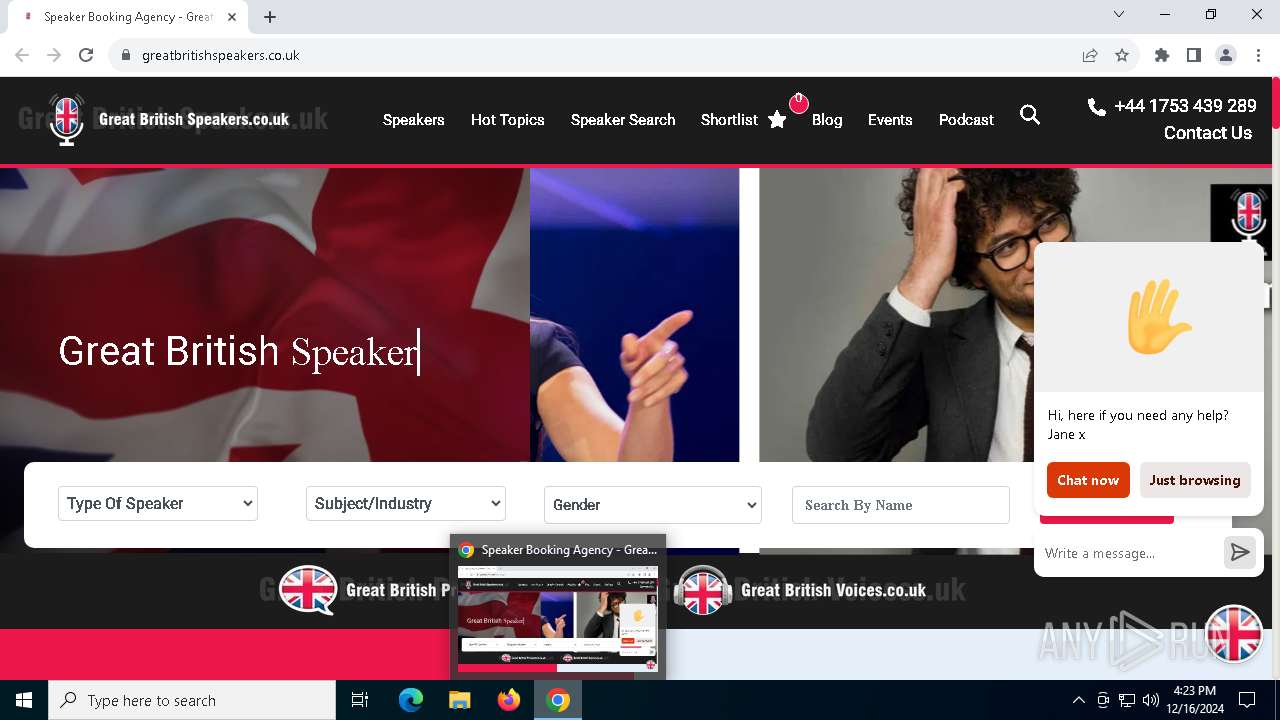This screenshot has height=720, width=1280.
Task: Click the Contact Us link
Action: click(1208, 133)
